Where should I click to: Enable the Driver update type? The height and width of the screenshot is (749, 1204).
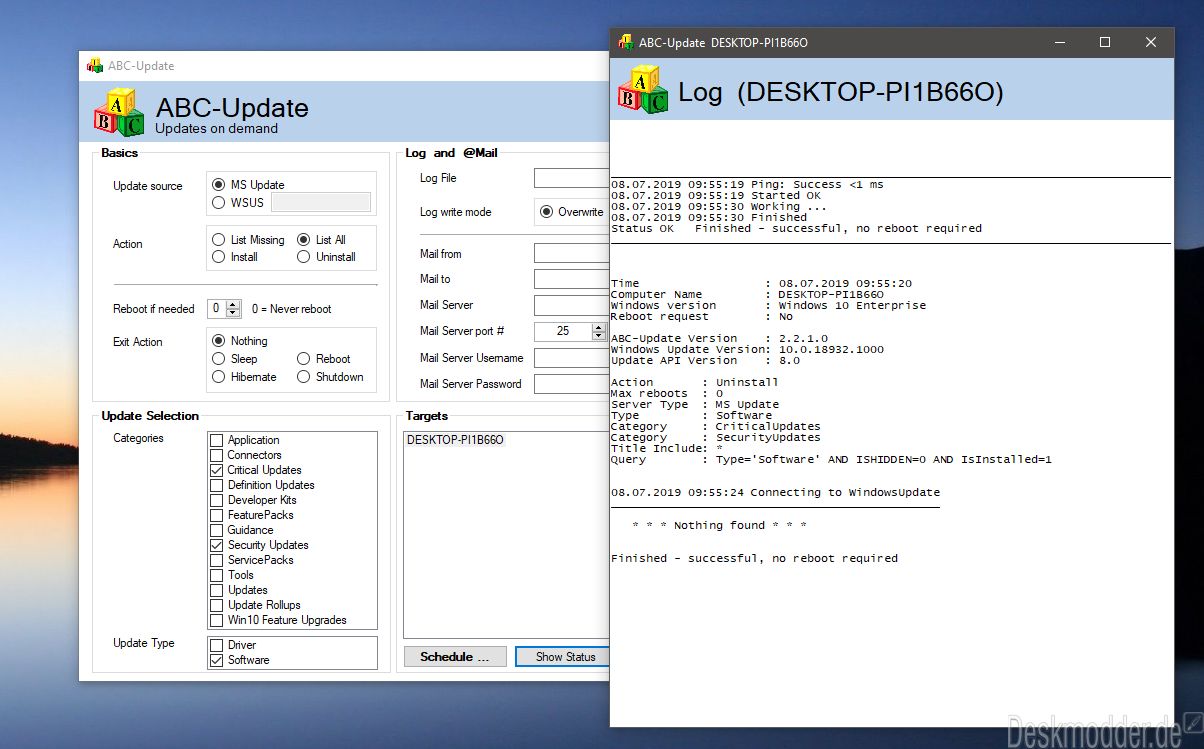coord(216,645)
